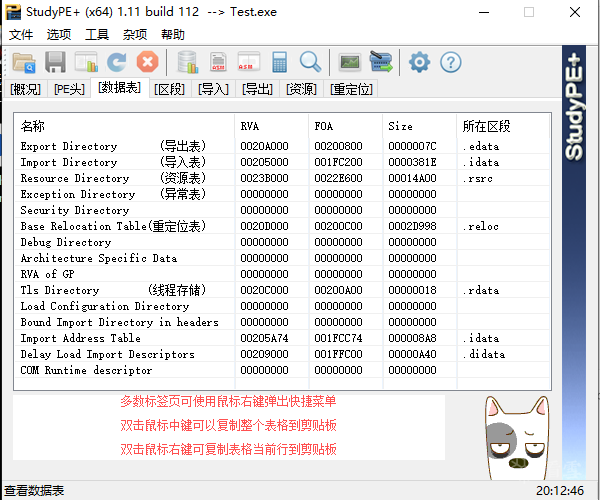Click the orange X close-file icon
Viewport: 600px width, 500px height.
click(x=147, y=62)
